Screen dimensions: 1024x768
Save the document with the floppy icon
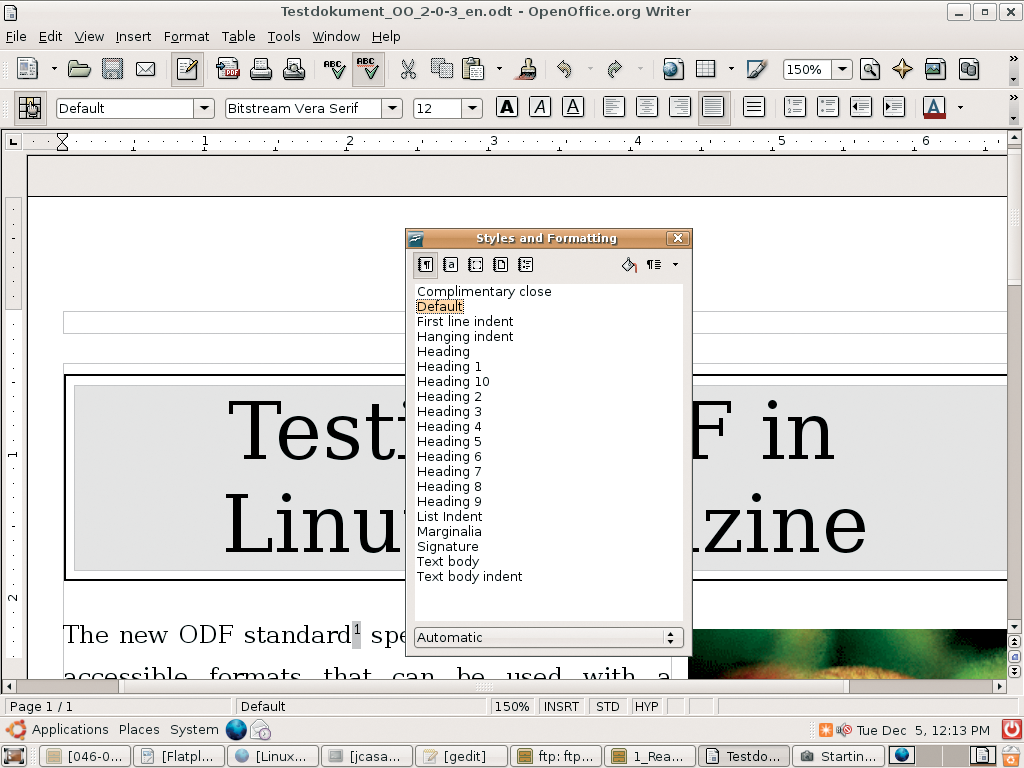pos(112,69)
